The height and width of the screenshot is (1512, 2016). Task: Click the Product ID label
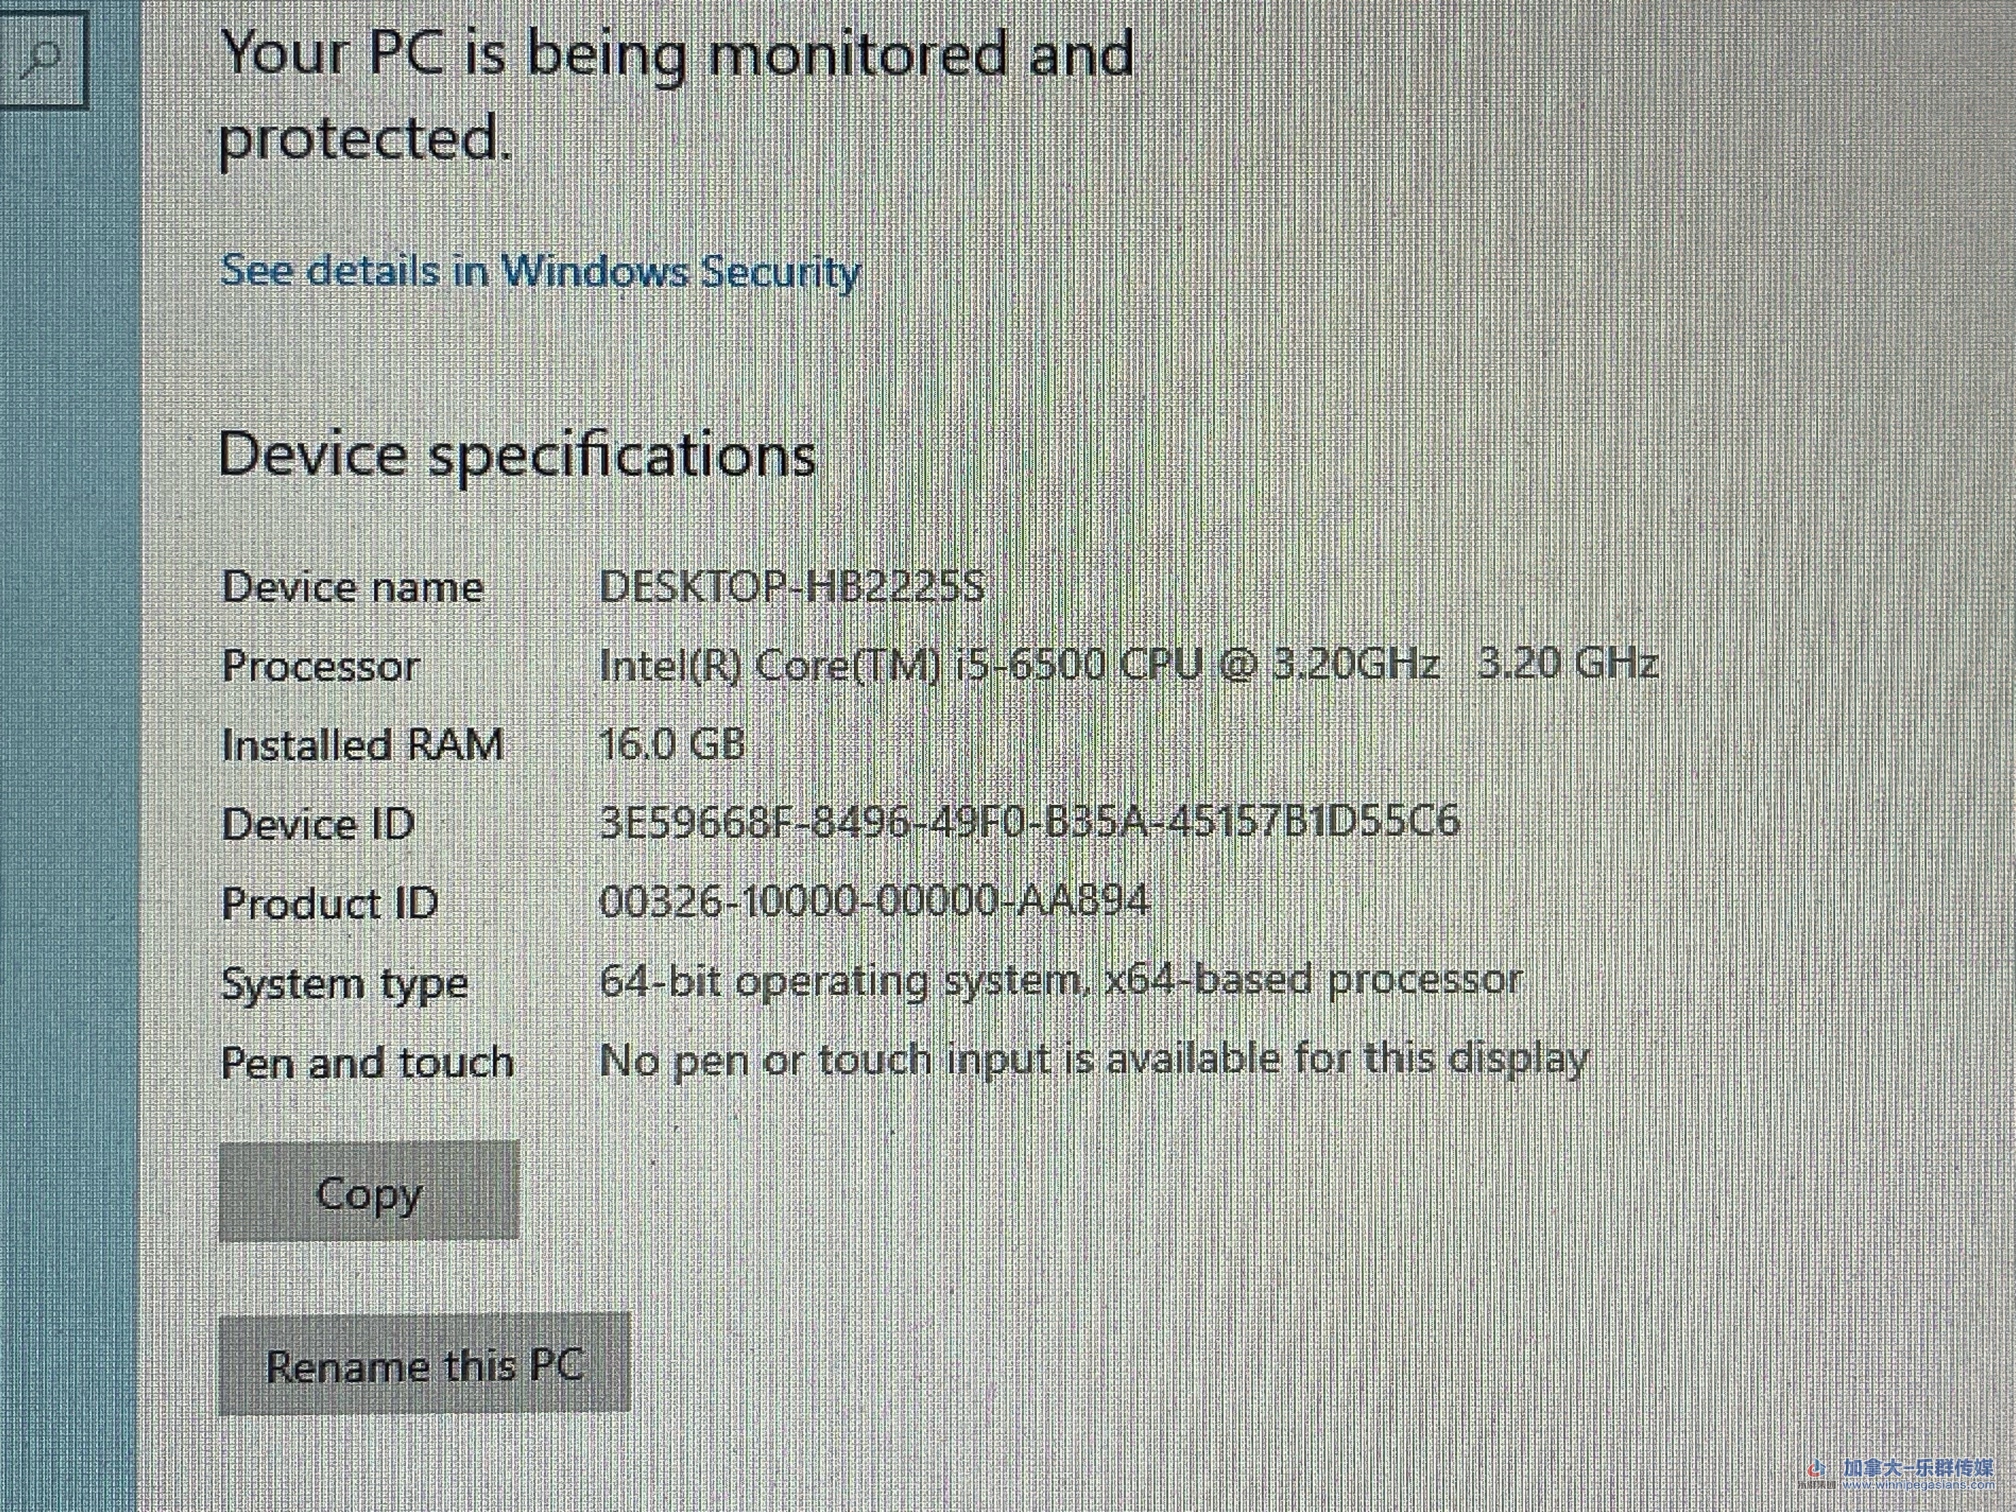click(329, 903)
